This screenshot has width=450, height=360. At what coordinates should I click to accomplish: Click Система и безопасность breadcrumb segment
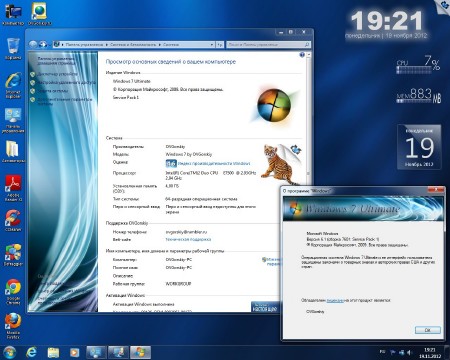133,44
